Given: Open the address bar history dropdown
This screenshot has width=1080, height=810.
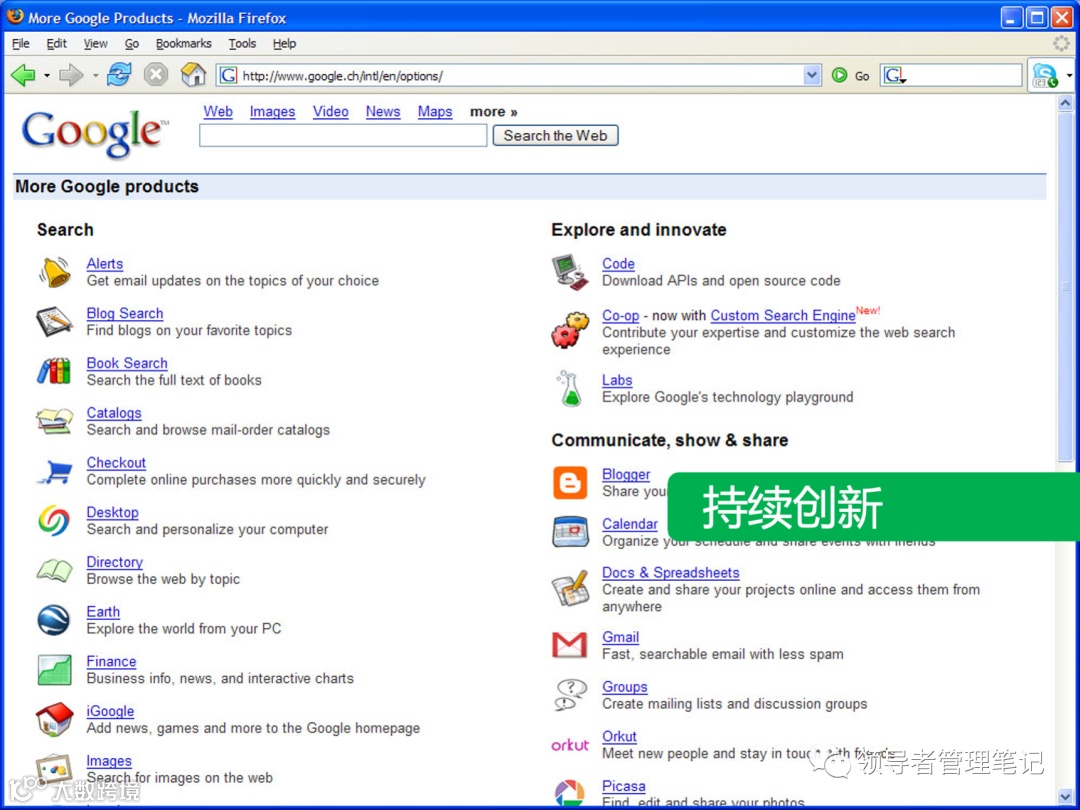Looking at the screenshot, I should 812,75.
